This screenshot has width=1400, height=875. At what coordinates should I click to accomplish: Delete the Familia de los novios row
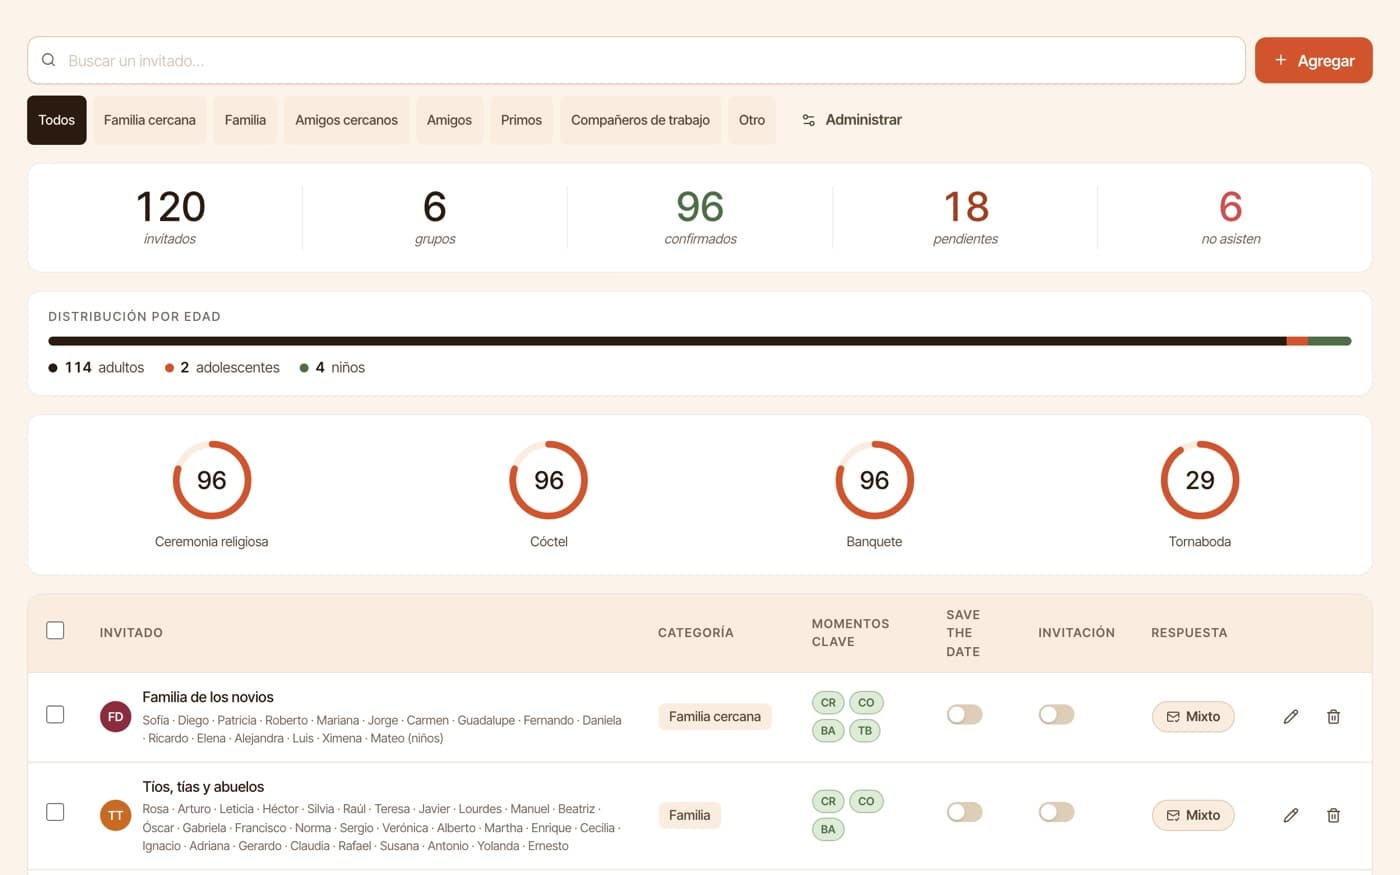click(1333, 716)
